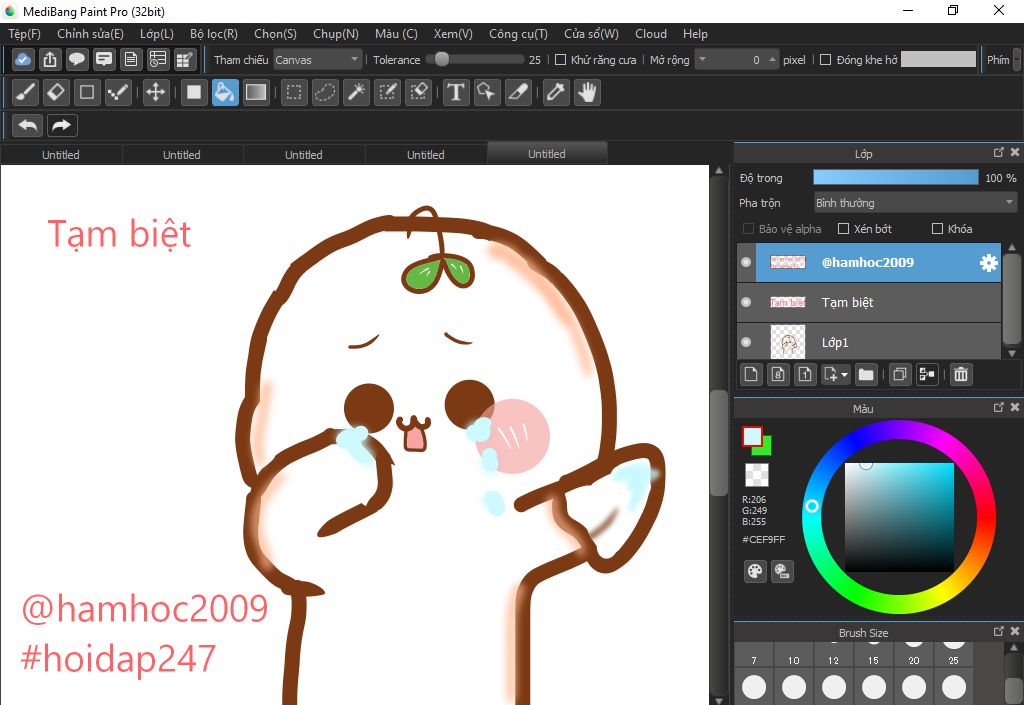Image resolution: width=1024 pixels, height=705 pixels.
Task: Select the Hand pan tool
Action: 587,92
